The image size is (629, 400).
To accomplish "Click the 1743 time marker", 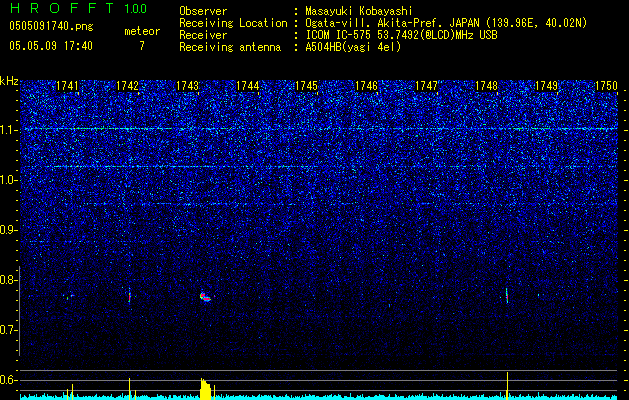I will [x=187, y=86].
